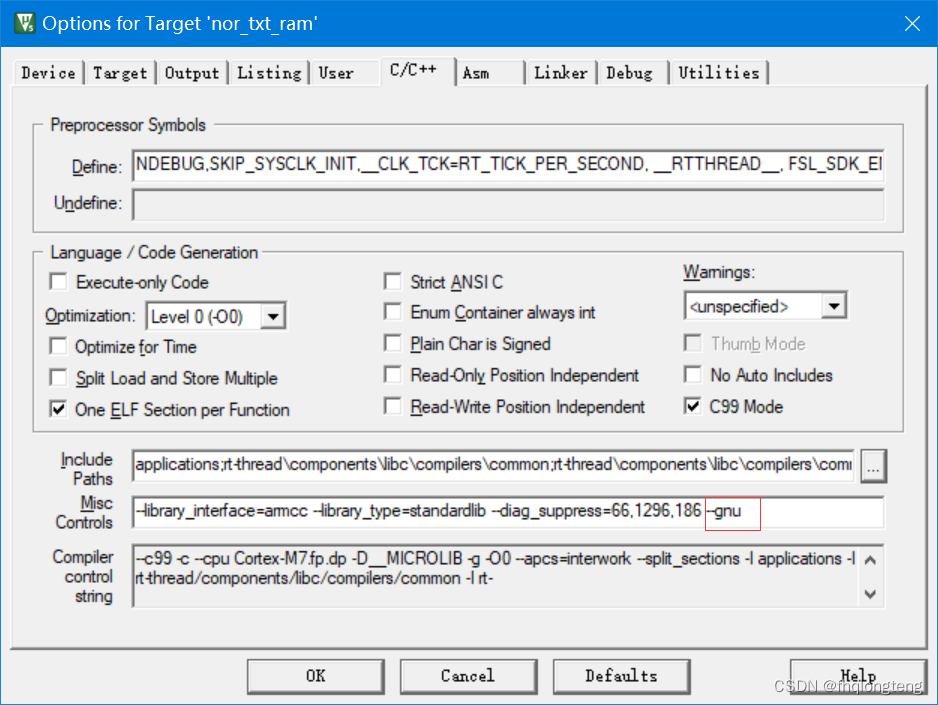Open the Listing tab
This screenshot has height=705, width=938.
[x=269, y=73]
